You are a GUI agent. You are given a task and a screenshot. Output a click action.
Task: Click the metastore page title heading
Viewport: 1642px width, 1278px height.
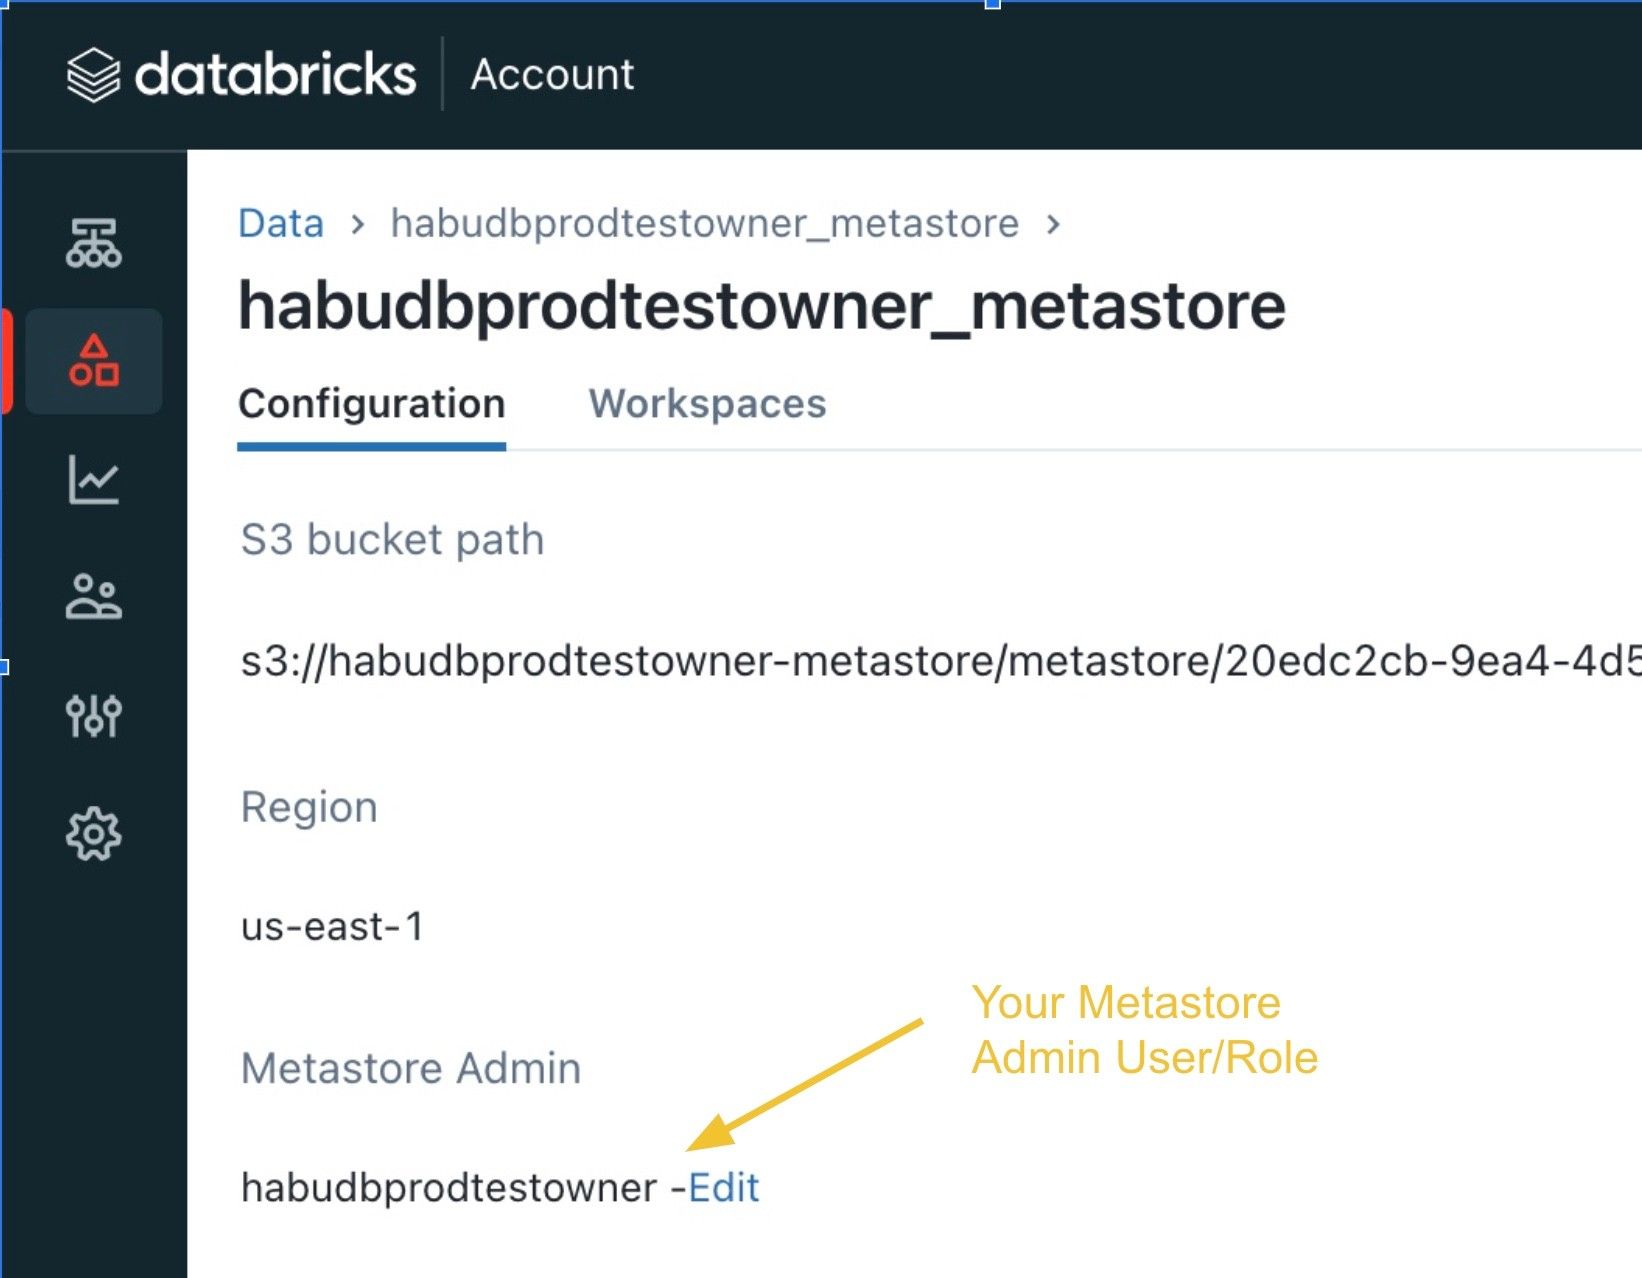point(761,306)
